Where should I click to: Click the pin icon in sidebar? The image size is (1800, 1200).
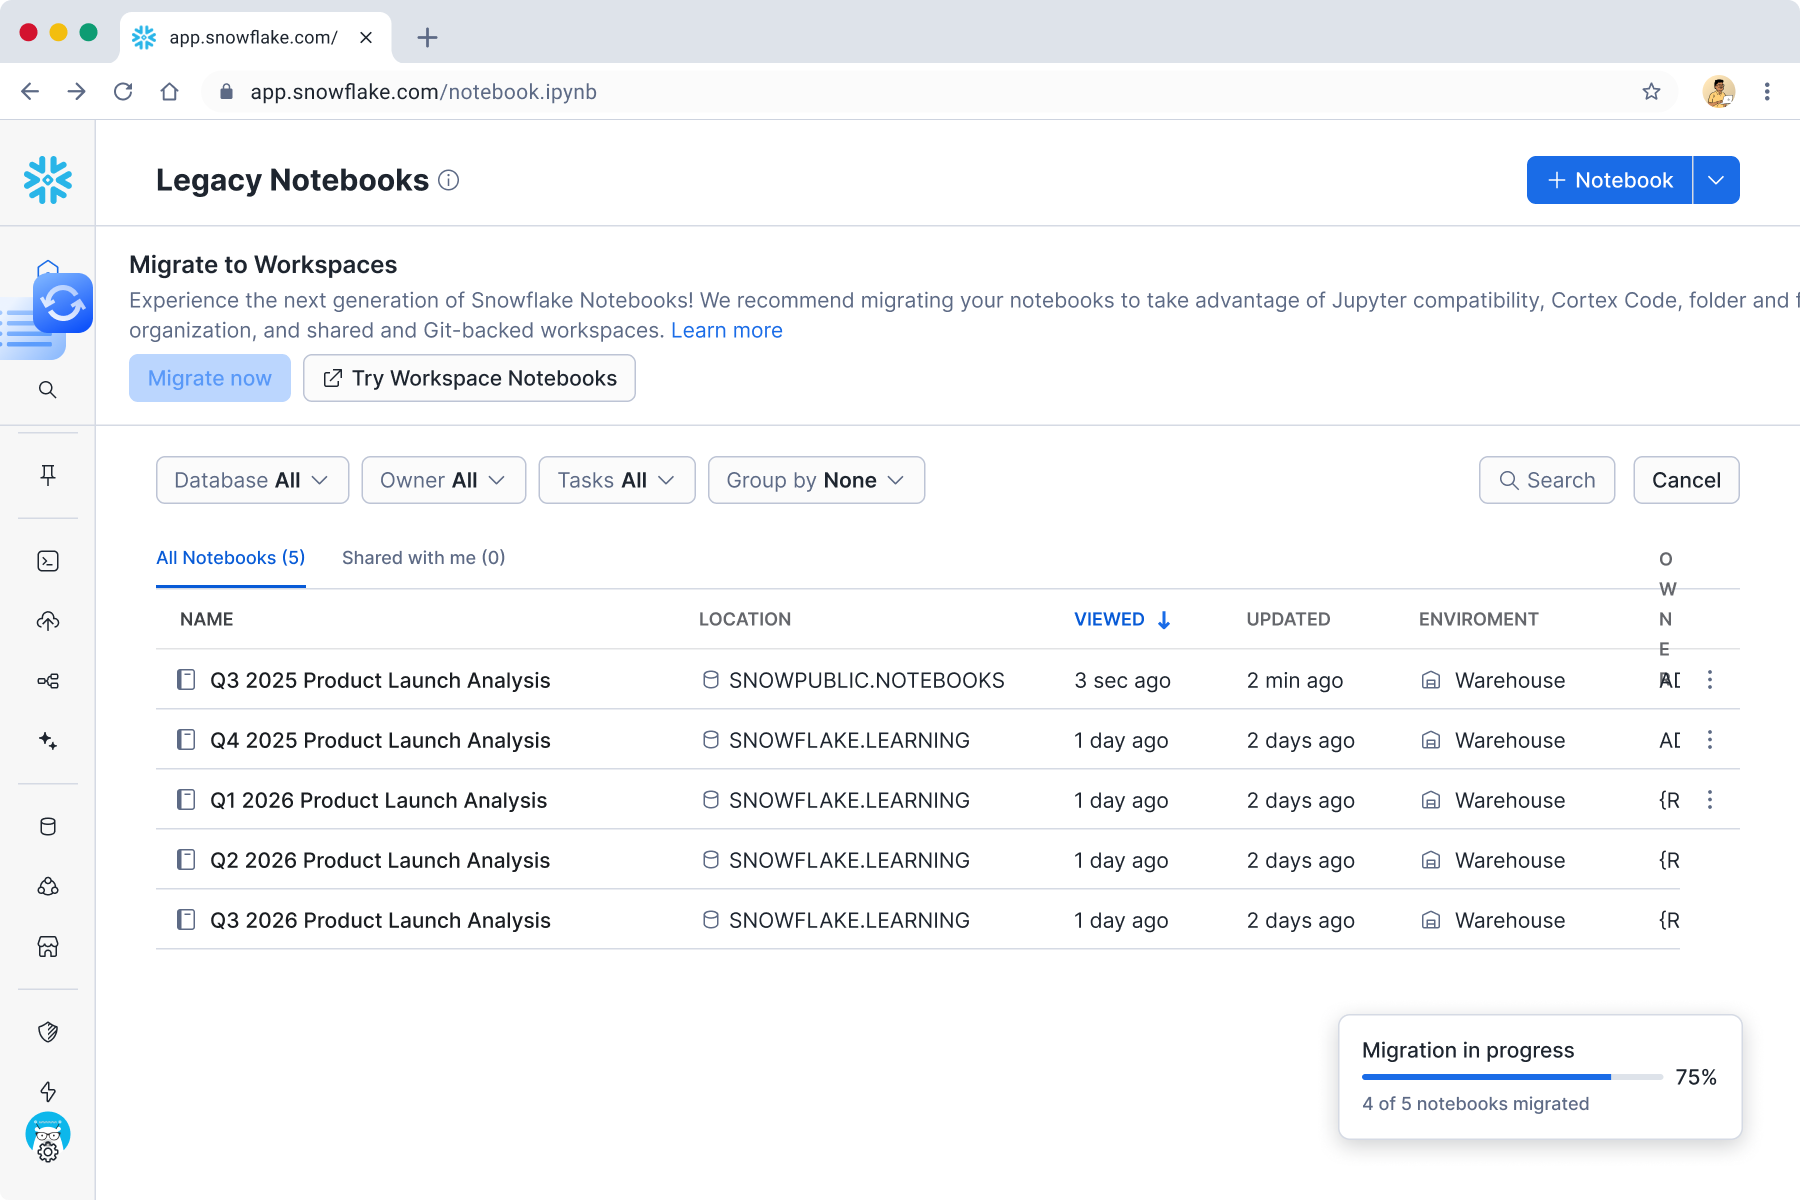47,474
